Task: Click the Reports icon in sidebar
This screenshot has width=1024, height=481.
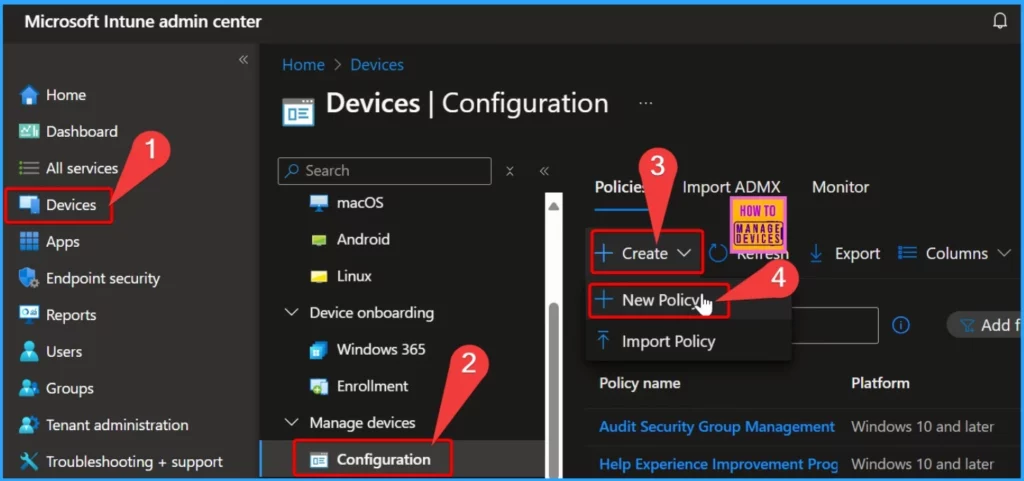Action: 29,315
